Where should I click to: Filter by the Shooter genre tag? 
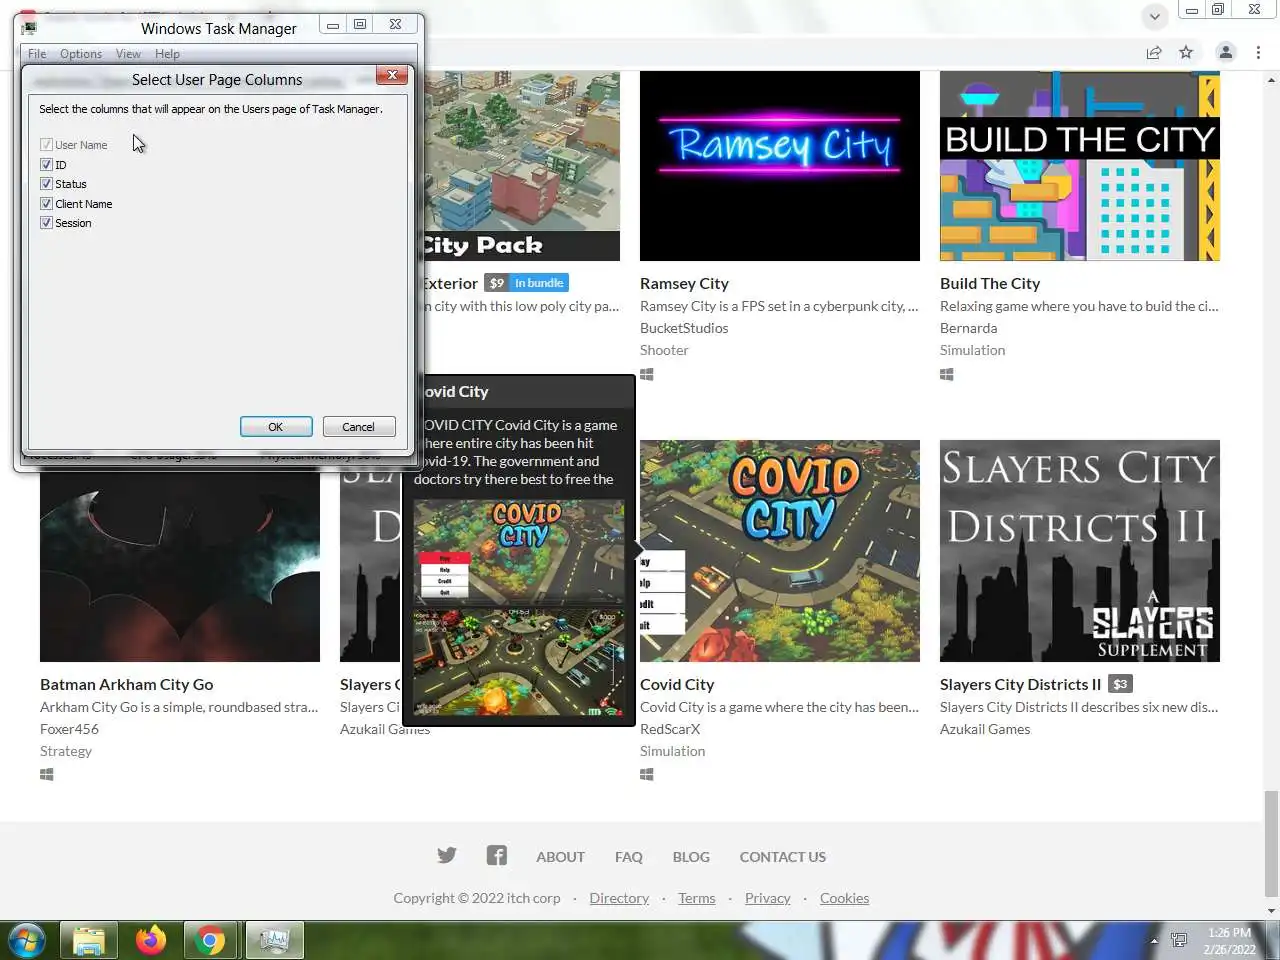664,350
